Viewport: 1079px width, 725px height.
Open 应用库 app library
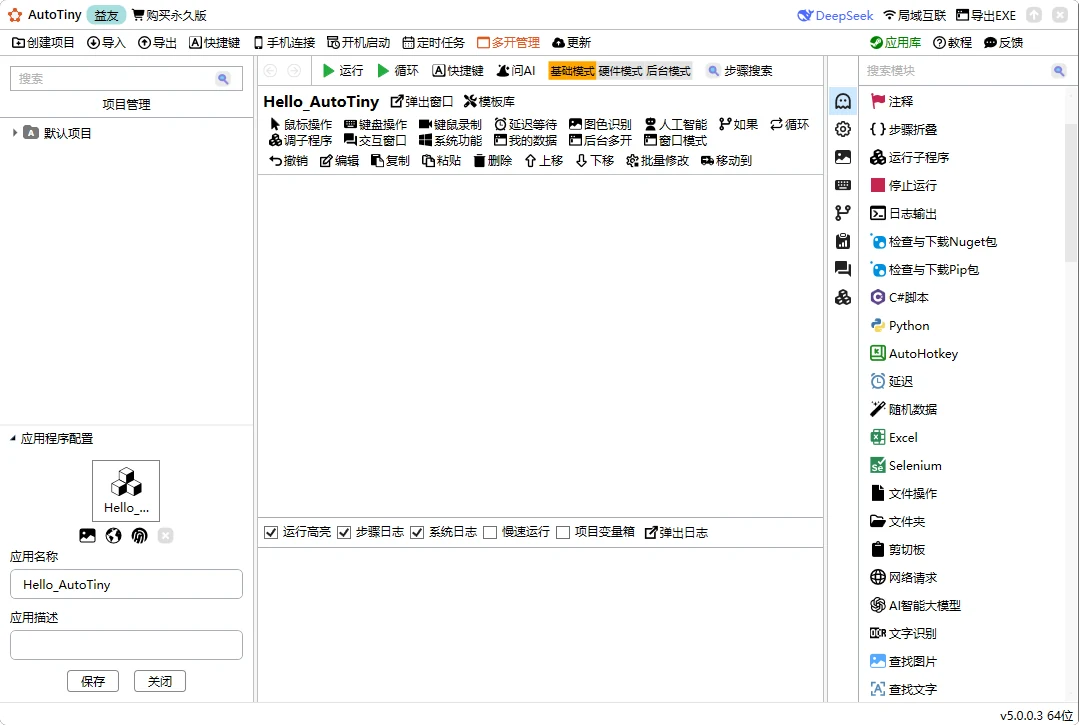(x=895, y=43)
